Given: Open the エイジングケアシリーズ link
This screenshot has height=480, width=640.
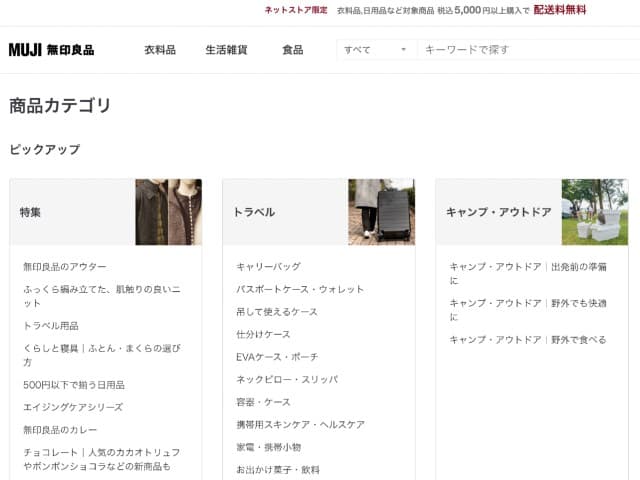Looking at the screenshot, I should 73,407.
